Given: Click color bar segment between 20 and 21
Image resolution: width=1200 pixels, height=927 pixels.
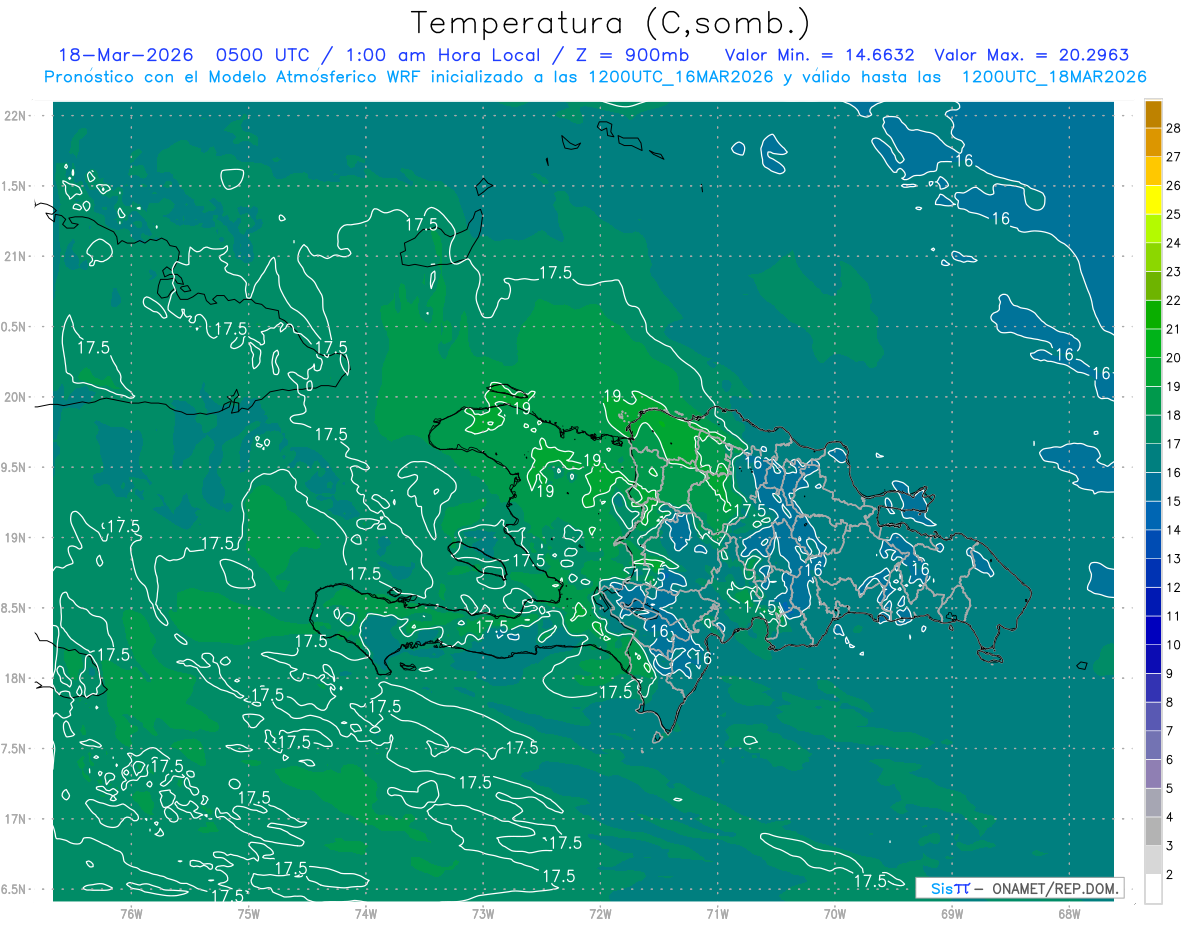Looking at the screenshot, I should 1153,343.
